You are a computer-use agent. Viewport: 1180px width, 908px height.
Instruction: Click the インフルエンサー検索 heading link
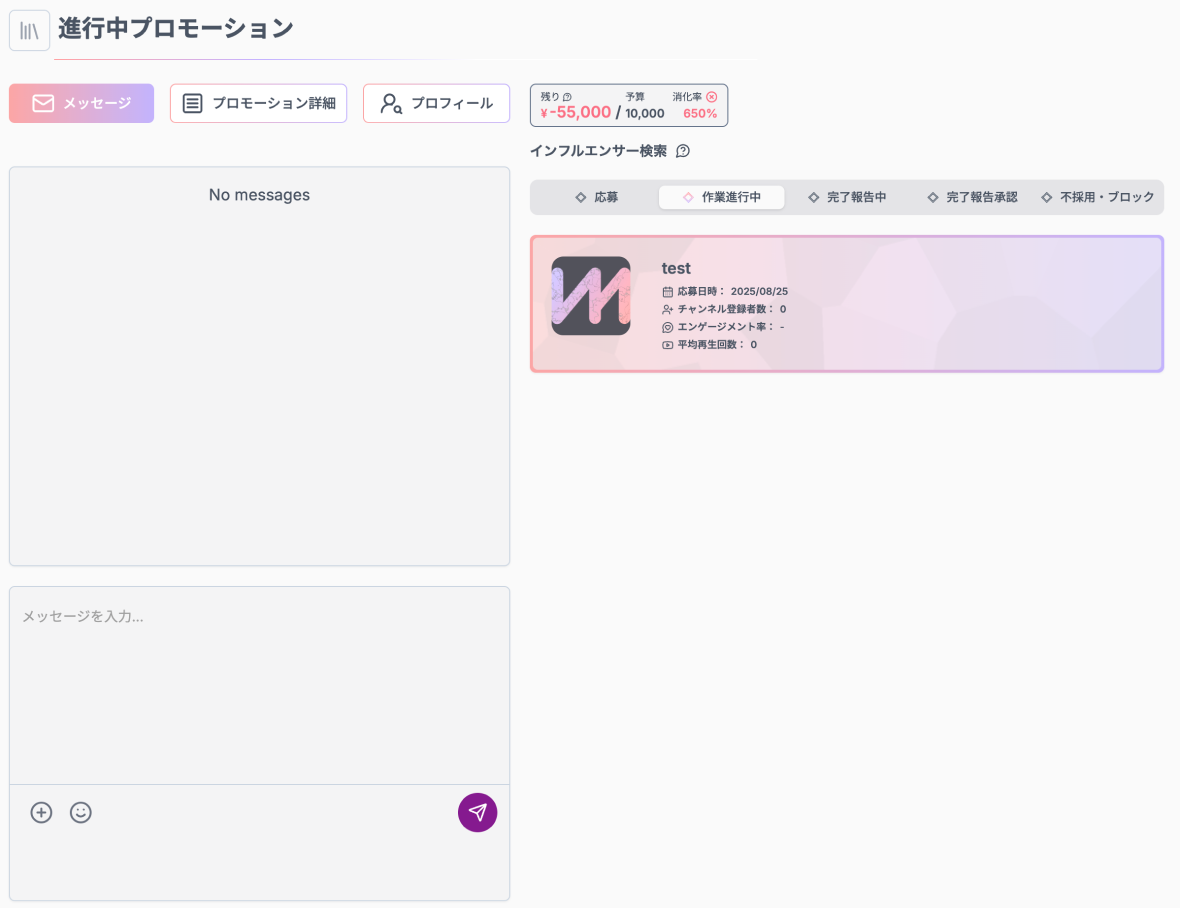pos(598,151)
